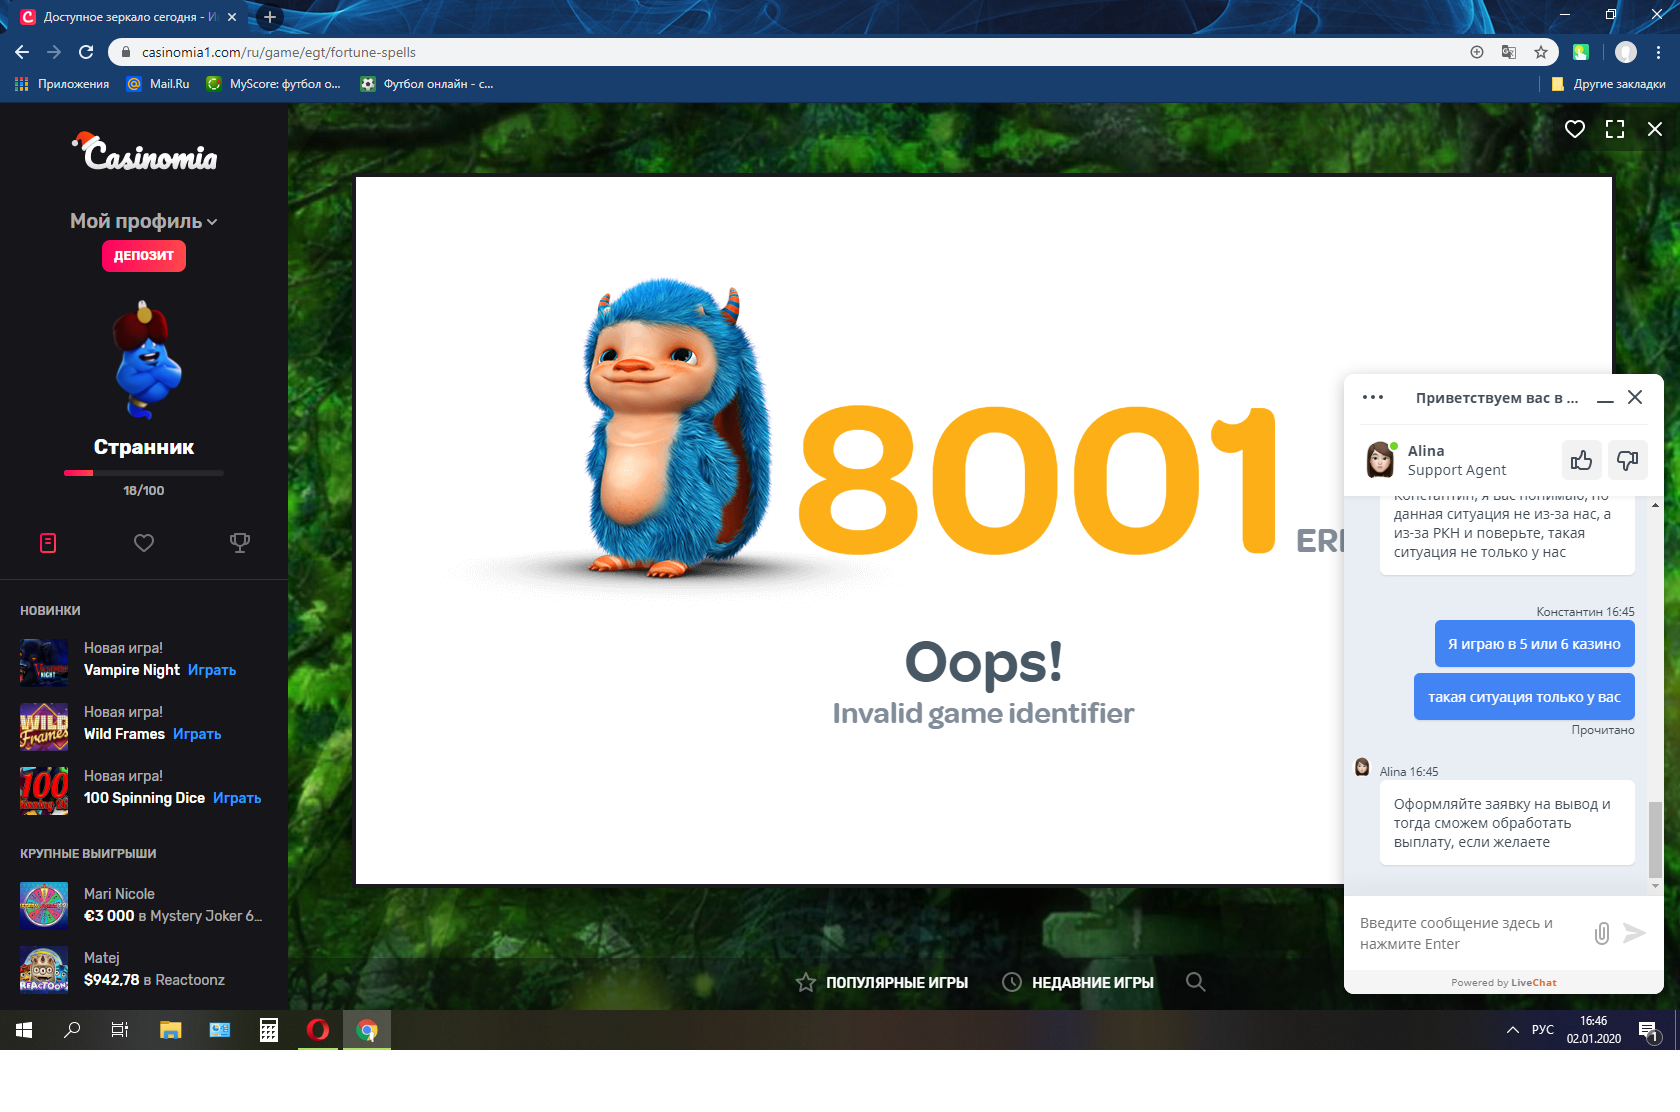
Task: Click the РУС language indicator
Action: pyautogui.click(x=1543, y=1030)
